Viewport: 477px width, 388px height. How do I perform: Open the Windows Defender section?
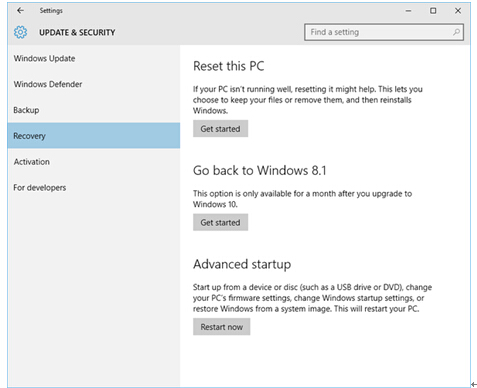click(x=94, y=84)
